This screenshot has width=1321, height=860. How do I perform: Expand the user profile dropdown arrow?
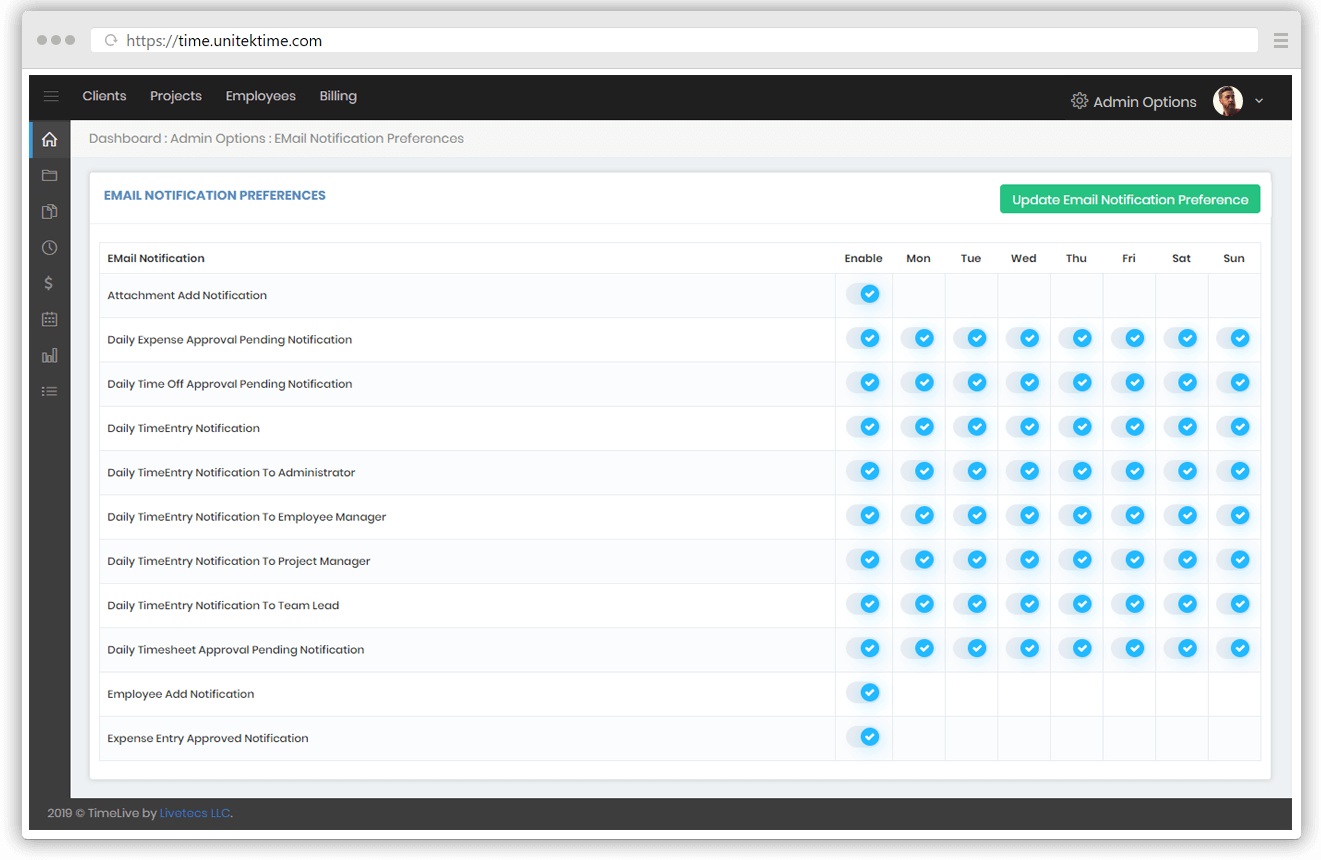(1259, 101)
